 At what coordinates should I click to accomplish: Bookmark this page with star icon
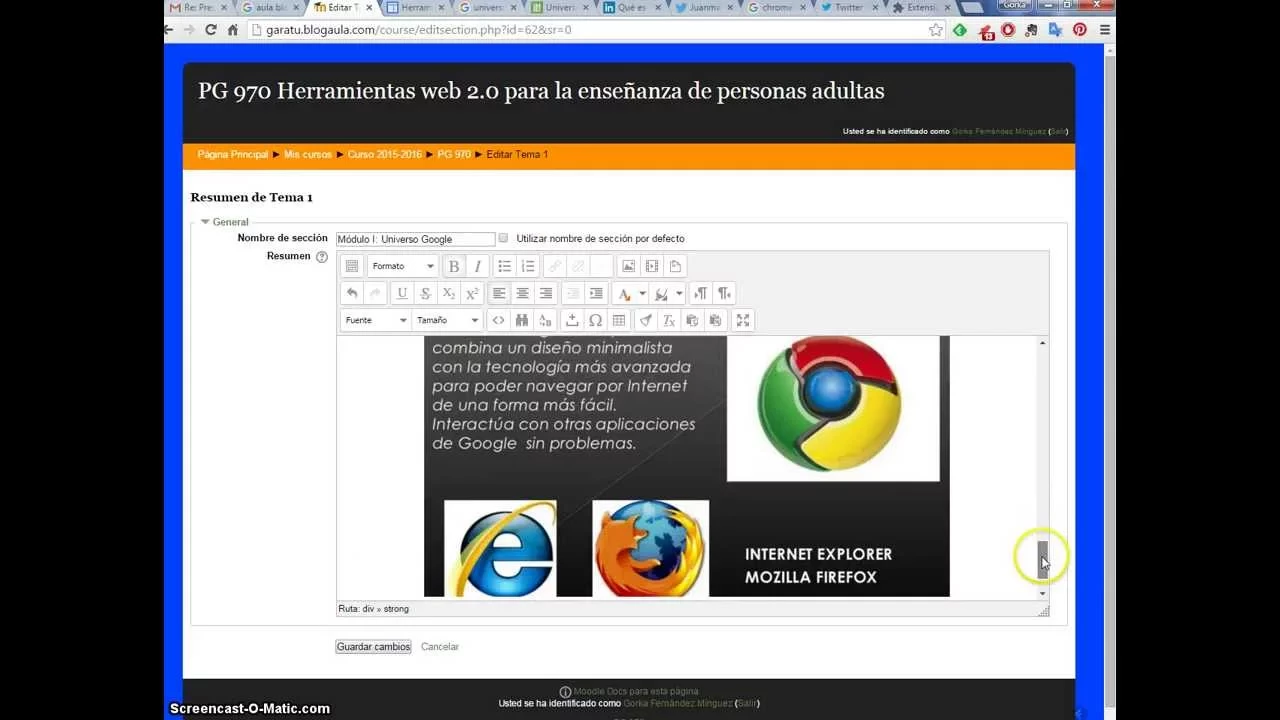936,30
